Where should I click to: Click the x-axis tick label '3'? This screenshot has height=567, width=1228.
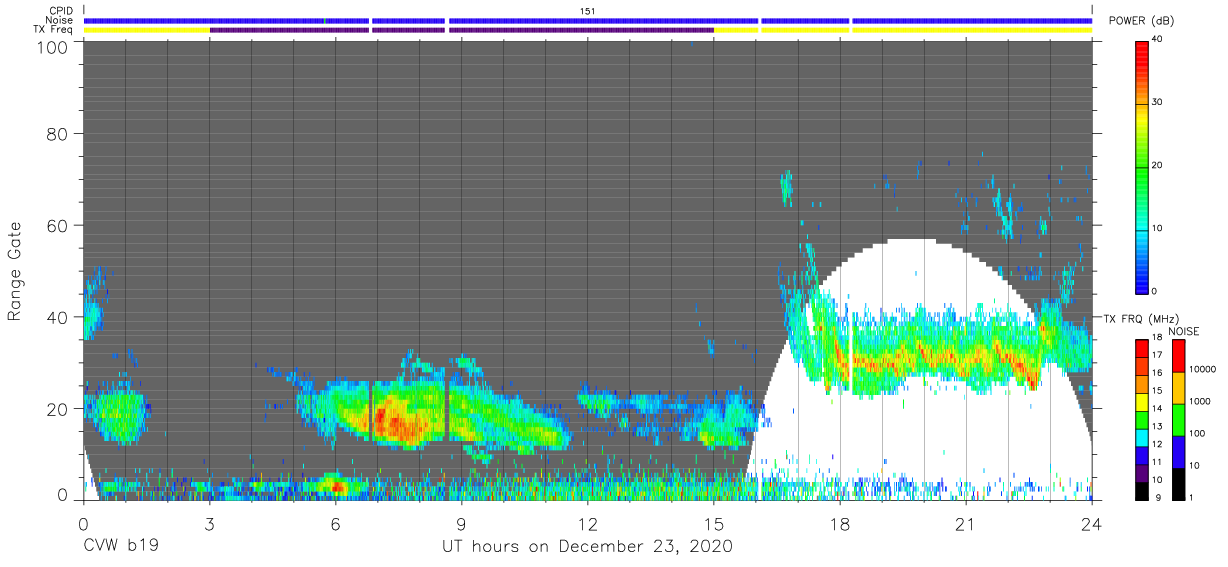209,523
